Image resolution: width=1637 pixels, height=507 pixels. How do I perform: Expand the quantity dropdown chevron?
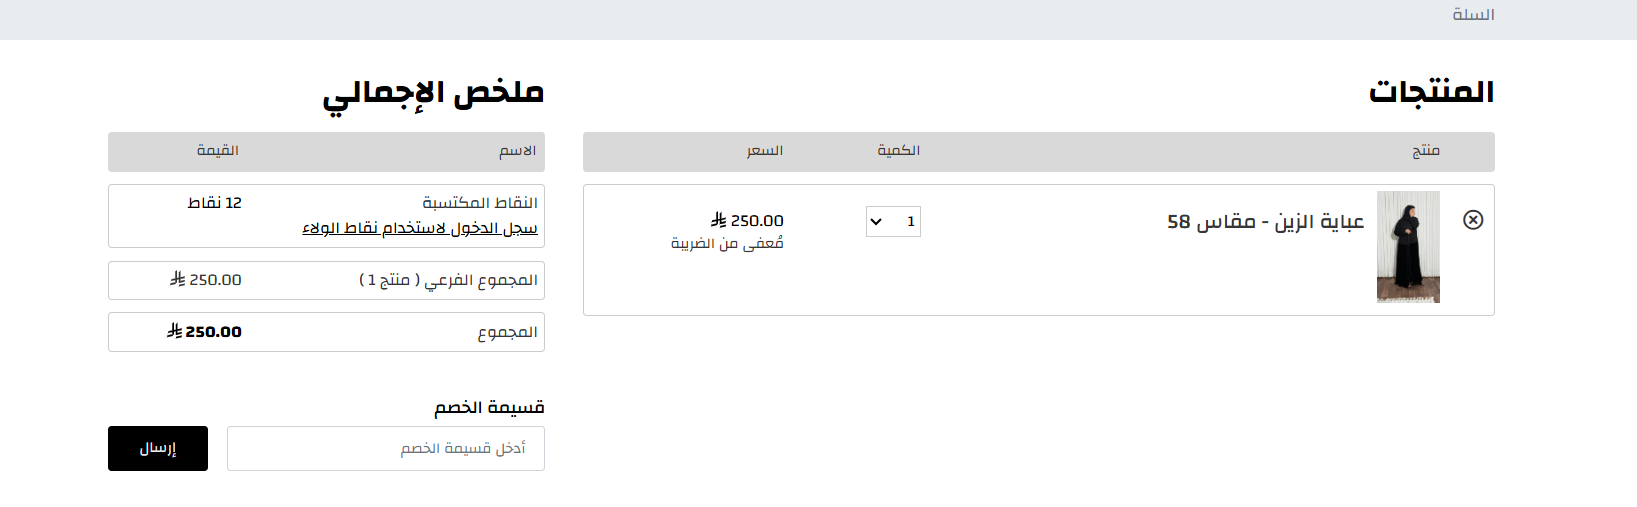(877, 221)
